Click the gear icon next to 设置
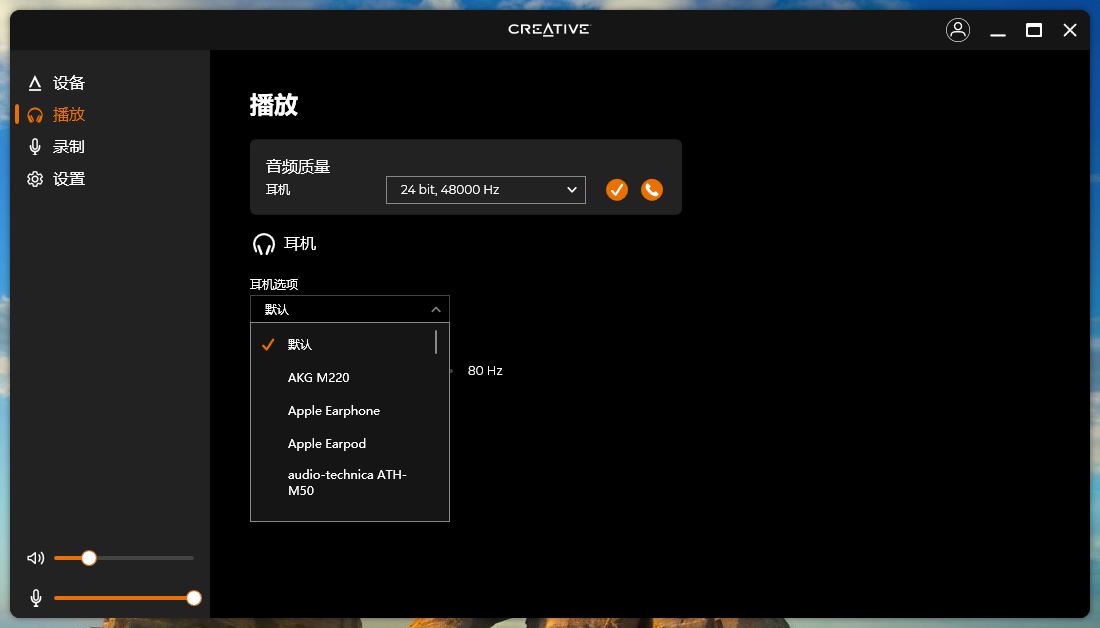1100x628 pixels. 34,180
